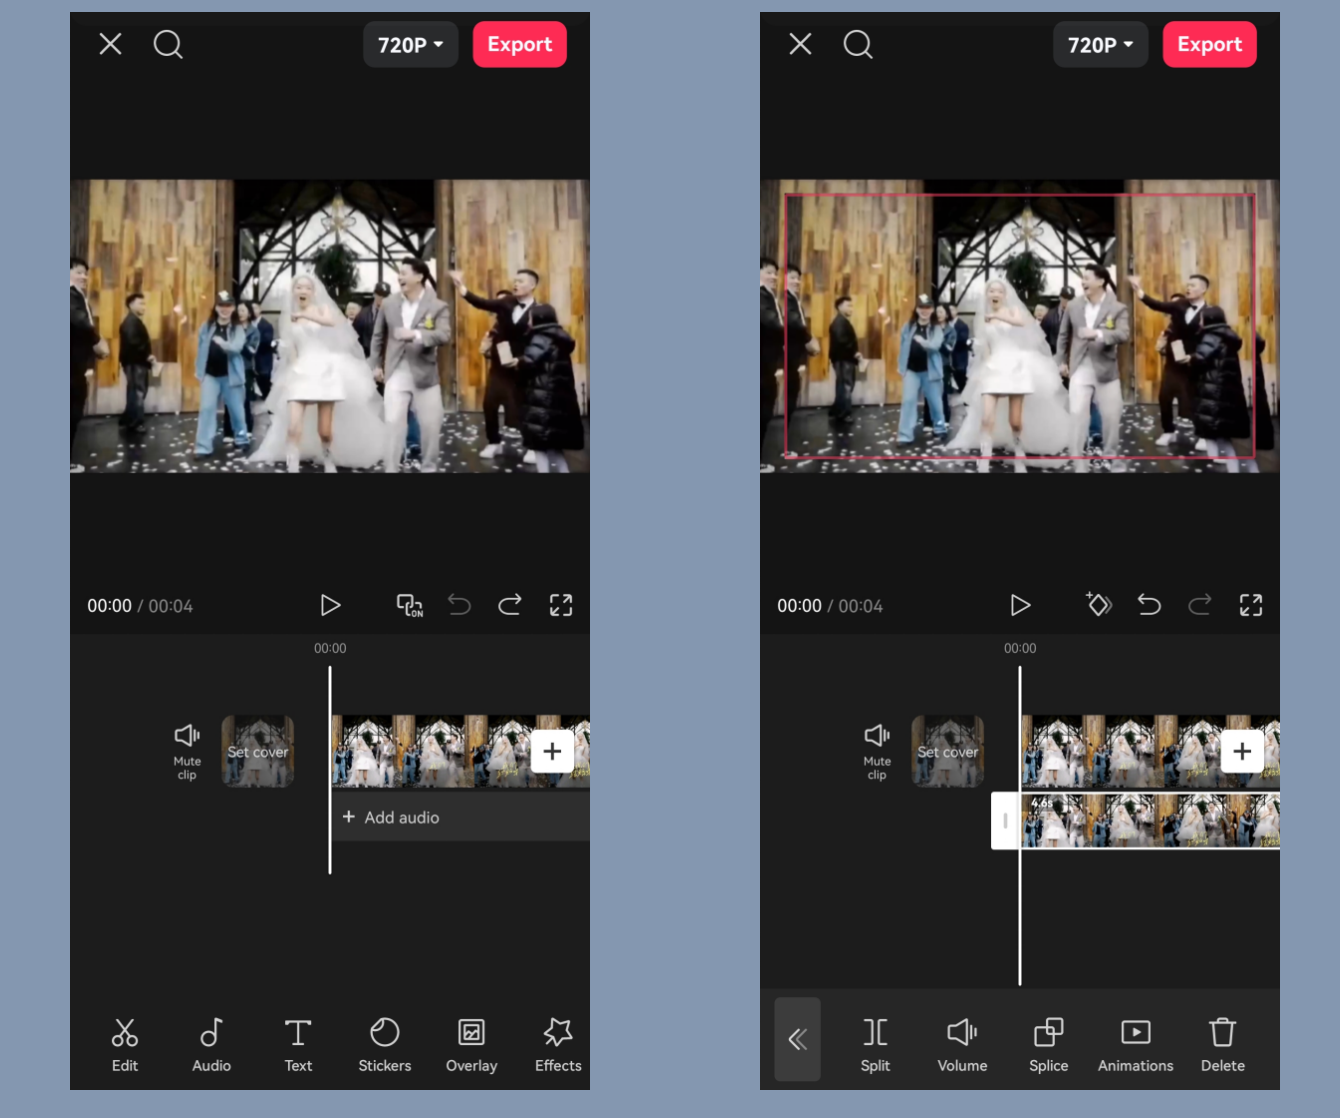Select the Splice tool
The image size is (1340, 1118).
tap(1048, 1043)
